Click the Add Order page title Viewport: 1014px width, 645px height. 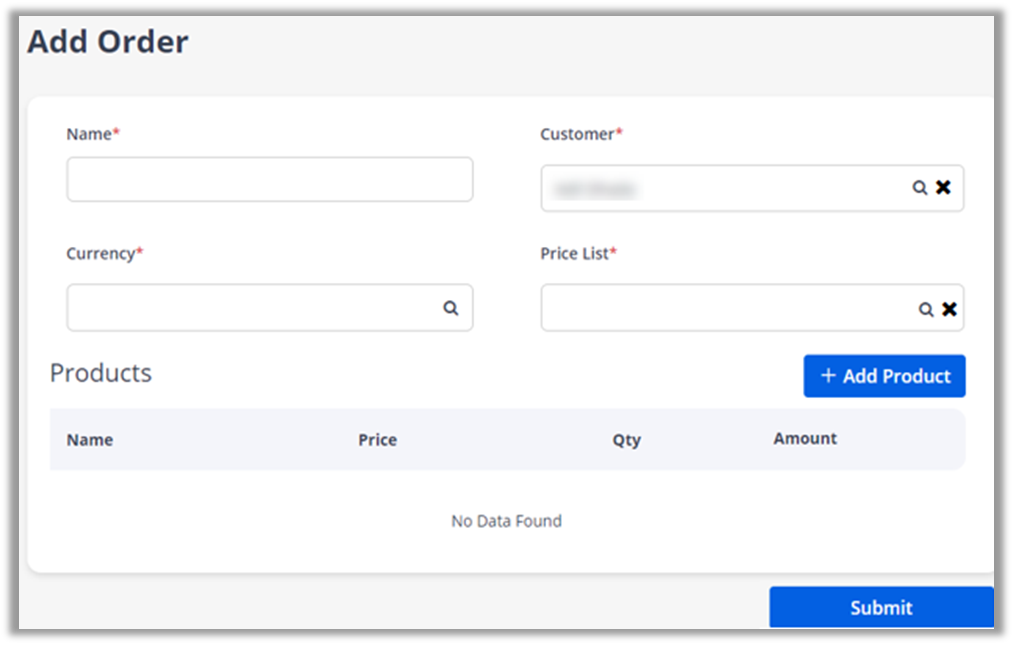108,42
